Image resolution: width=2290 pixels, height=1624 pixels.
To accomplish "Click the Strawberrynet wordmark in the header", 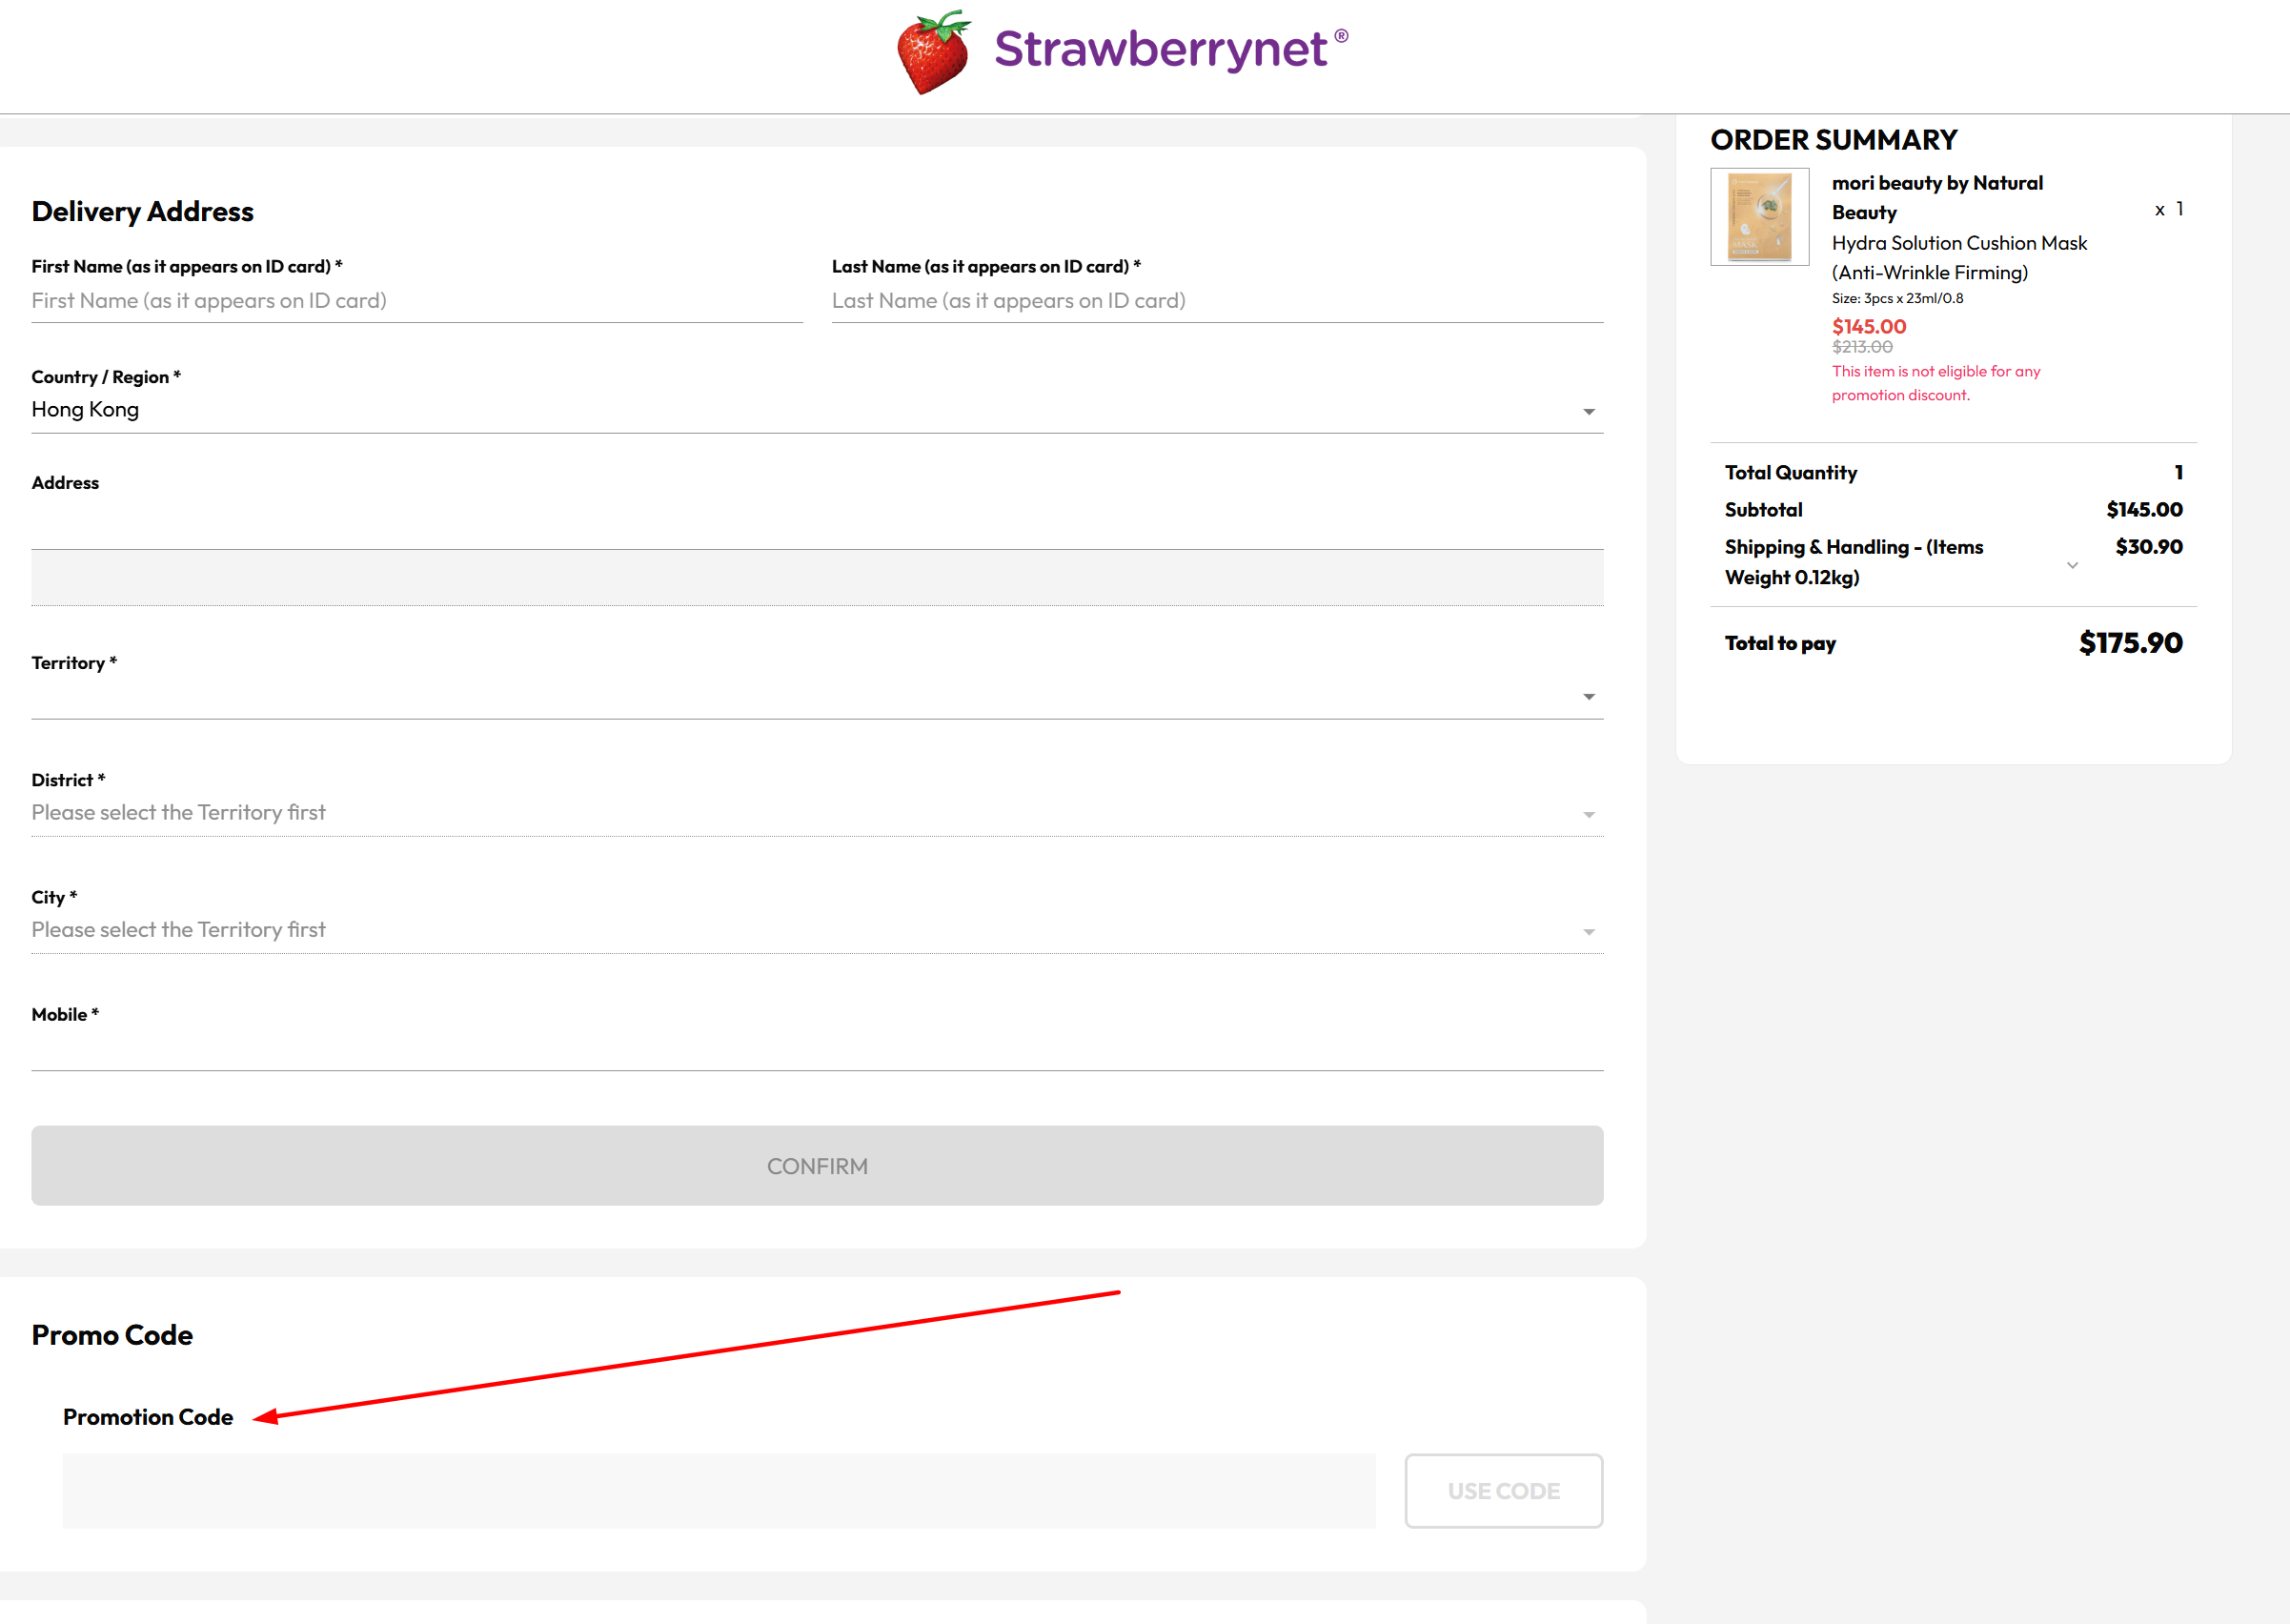I will tap(1166, 49).
